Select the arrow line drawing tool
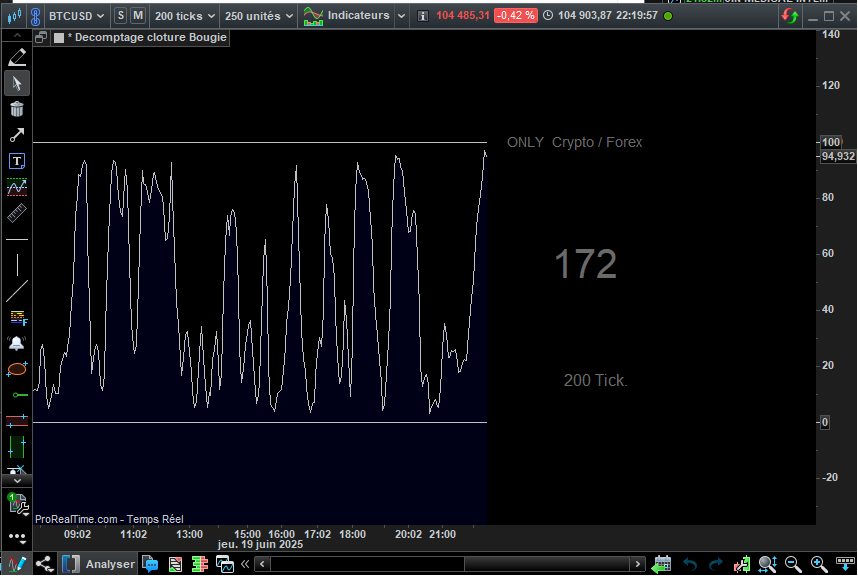Screen dimensions: 858x576 pyautogui.click(x=17, y=135)
